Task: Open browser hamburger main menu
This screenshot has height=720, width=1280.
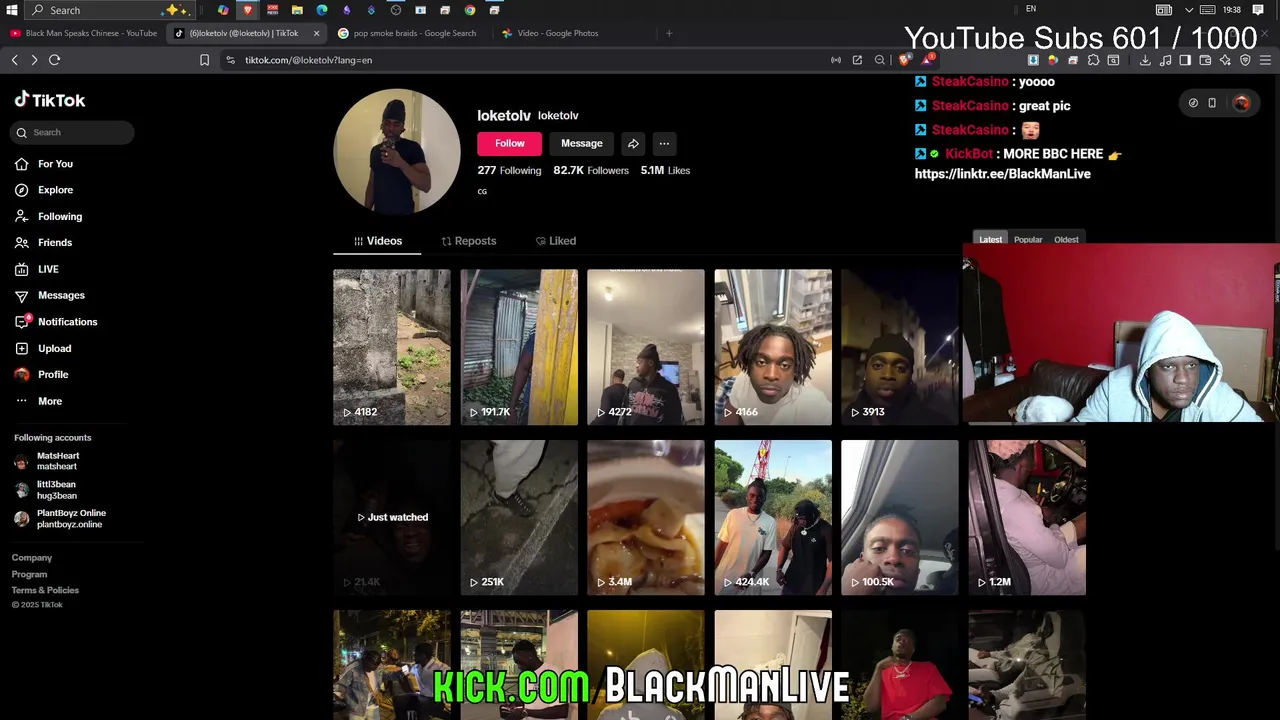Action: [1265, 60]
